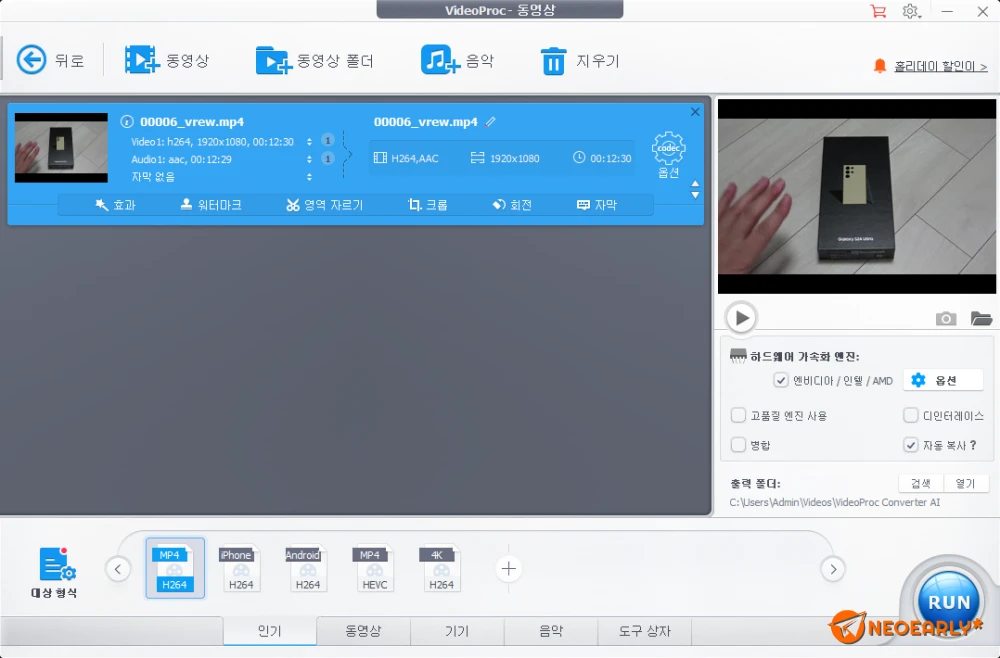Open the 영역 자르기 cut tool
1000x658 pixels.
click(x=325, y=205)
